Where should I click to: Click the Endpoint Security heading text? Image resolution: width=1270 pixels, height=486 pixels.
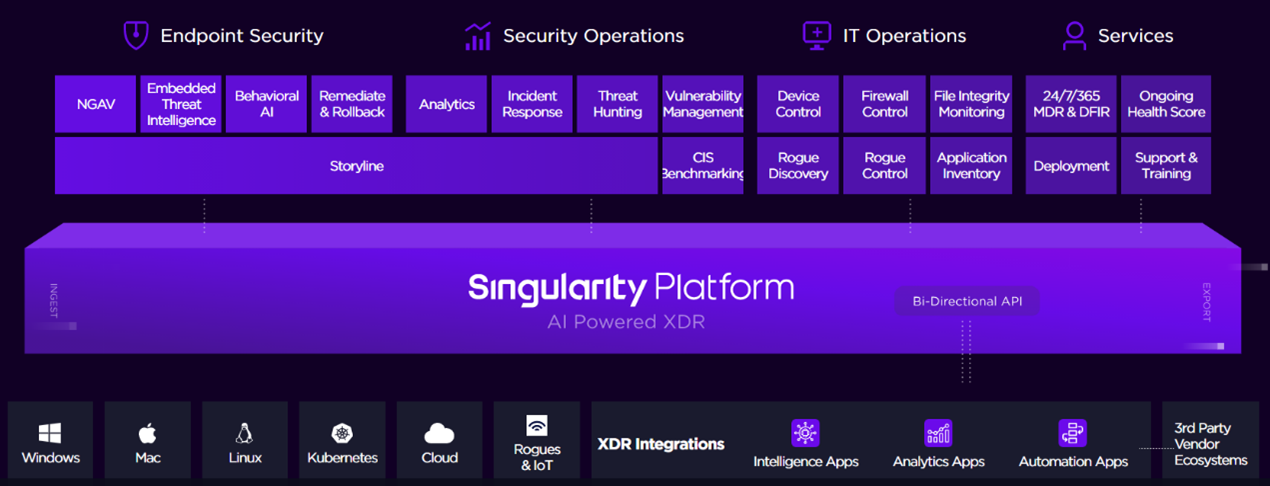pyautogui.click(x=242, y=36)
